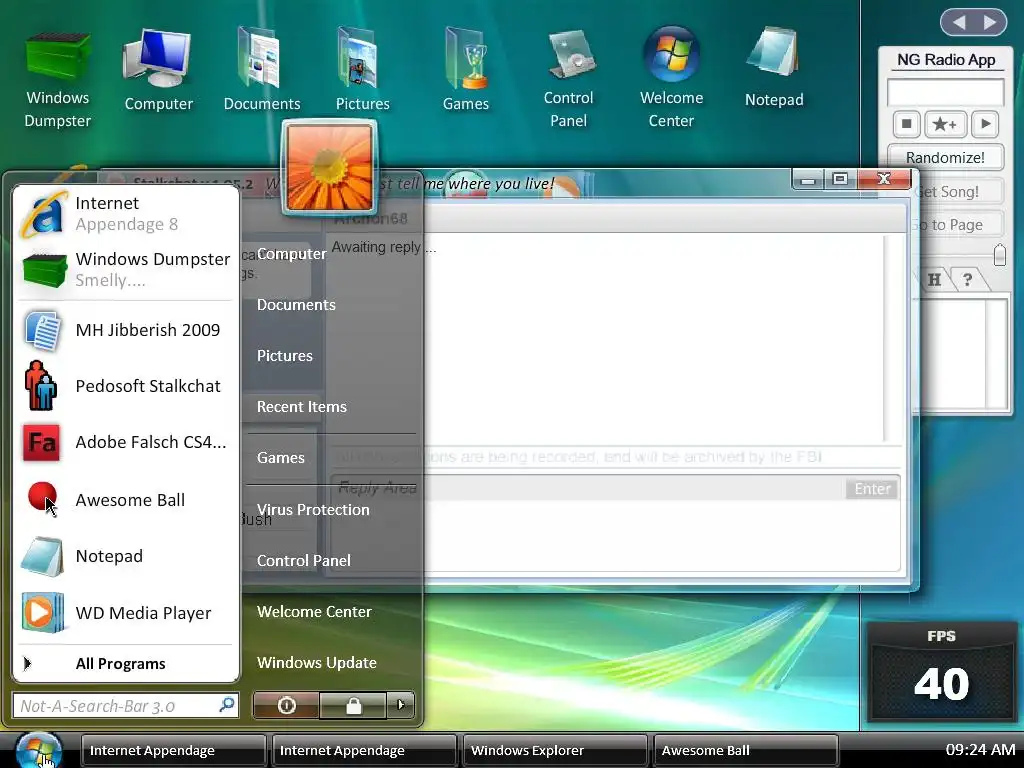Click the Randomize! button in Radio App
This screenshot has width=1024, height=768.
[945, 157]
